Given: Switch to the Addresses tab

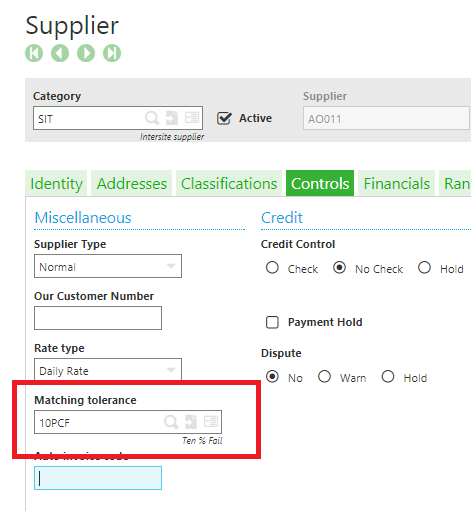Looking at the screenshot, I should point(132,183).
